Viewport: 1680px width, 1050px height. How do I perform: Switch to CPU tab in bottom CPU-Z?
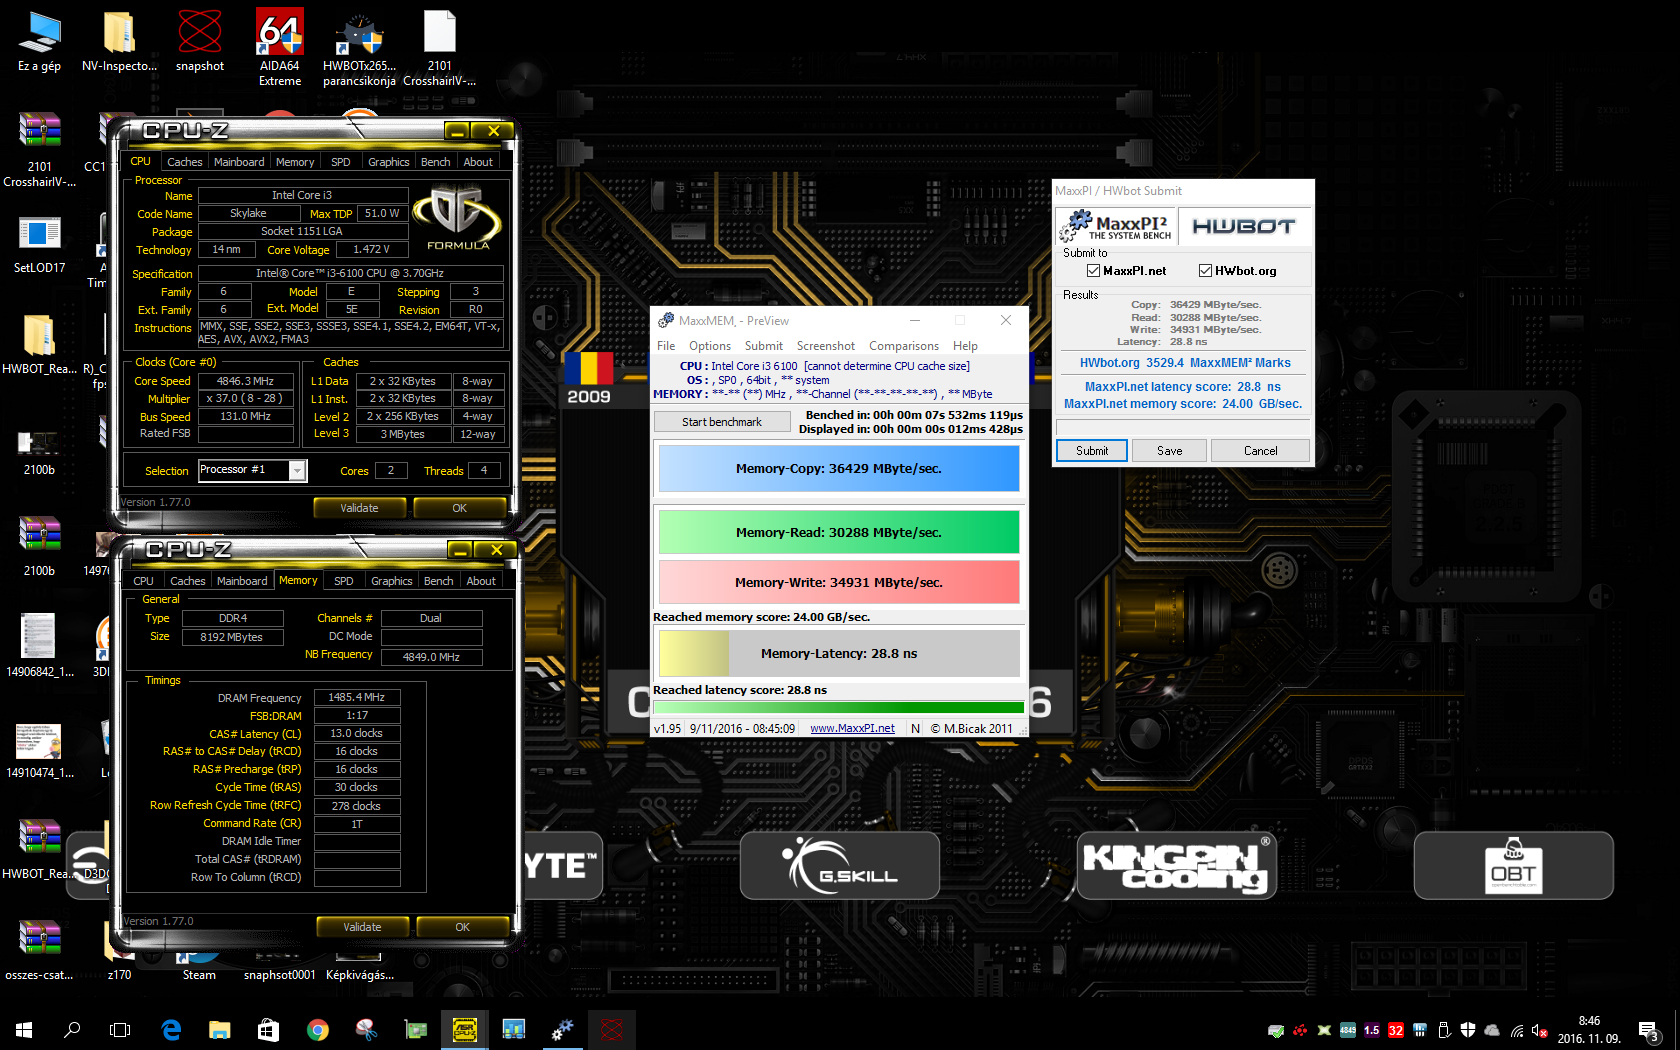[143, 581]
